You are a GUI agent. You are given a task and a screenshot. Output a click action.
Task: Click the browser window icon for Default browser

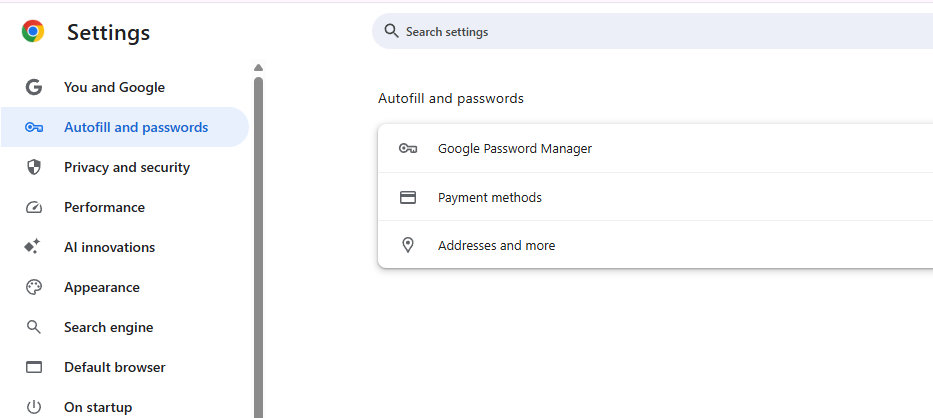(34, 367)
